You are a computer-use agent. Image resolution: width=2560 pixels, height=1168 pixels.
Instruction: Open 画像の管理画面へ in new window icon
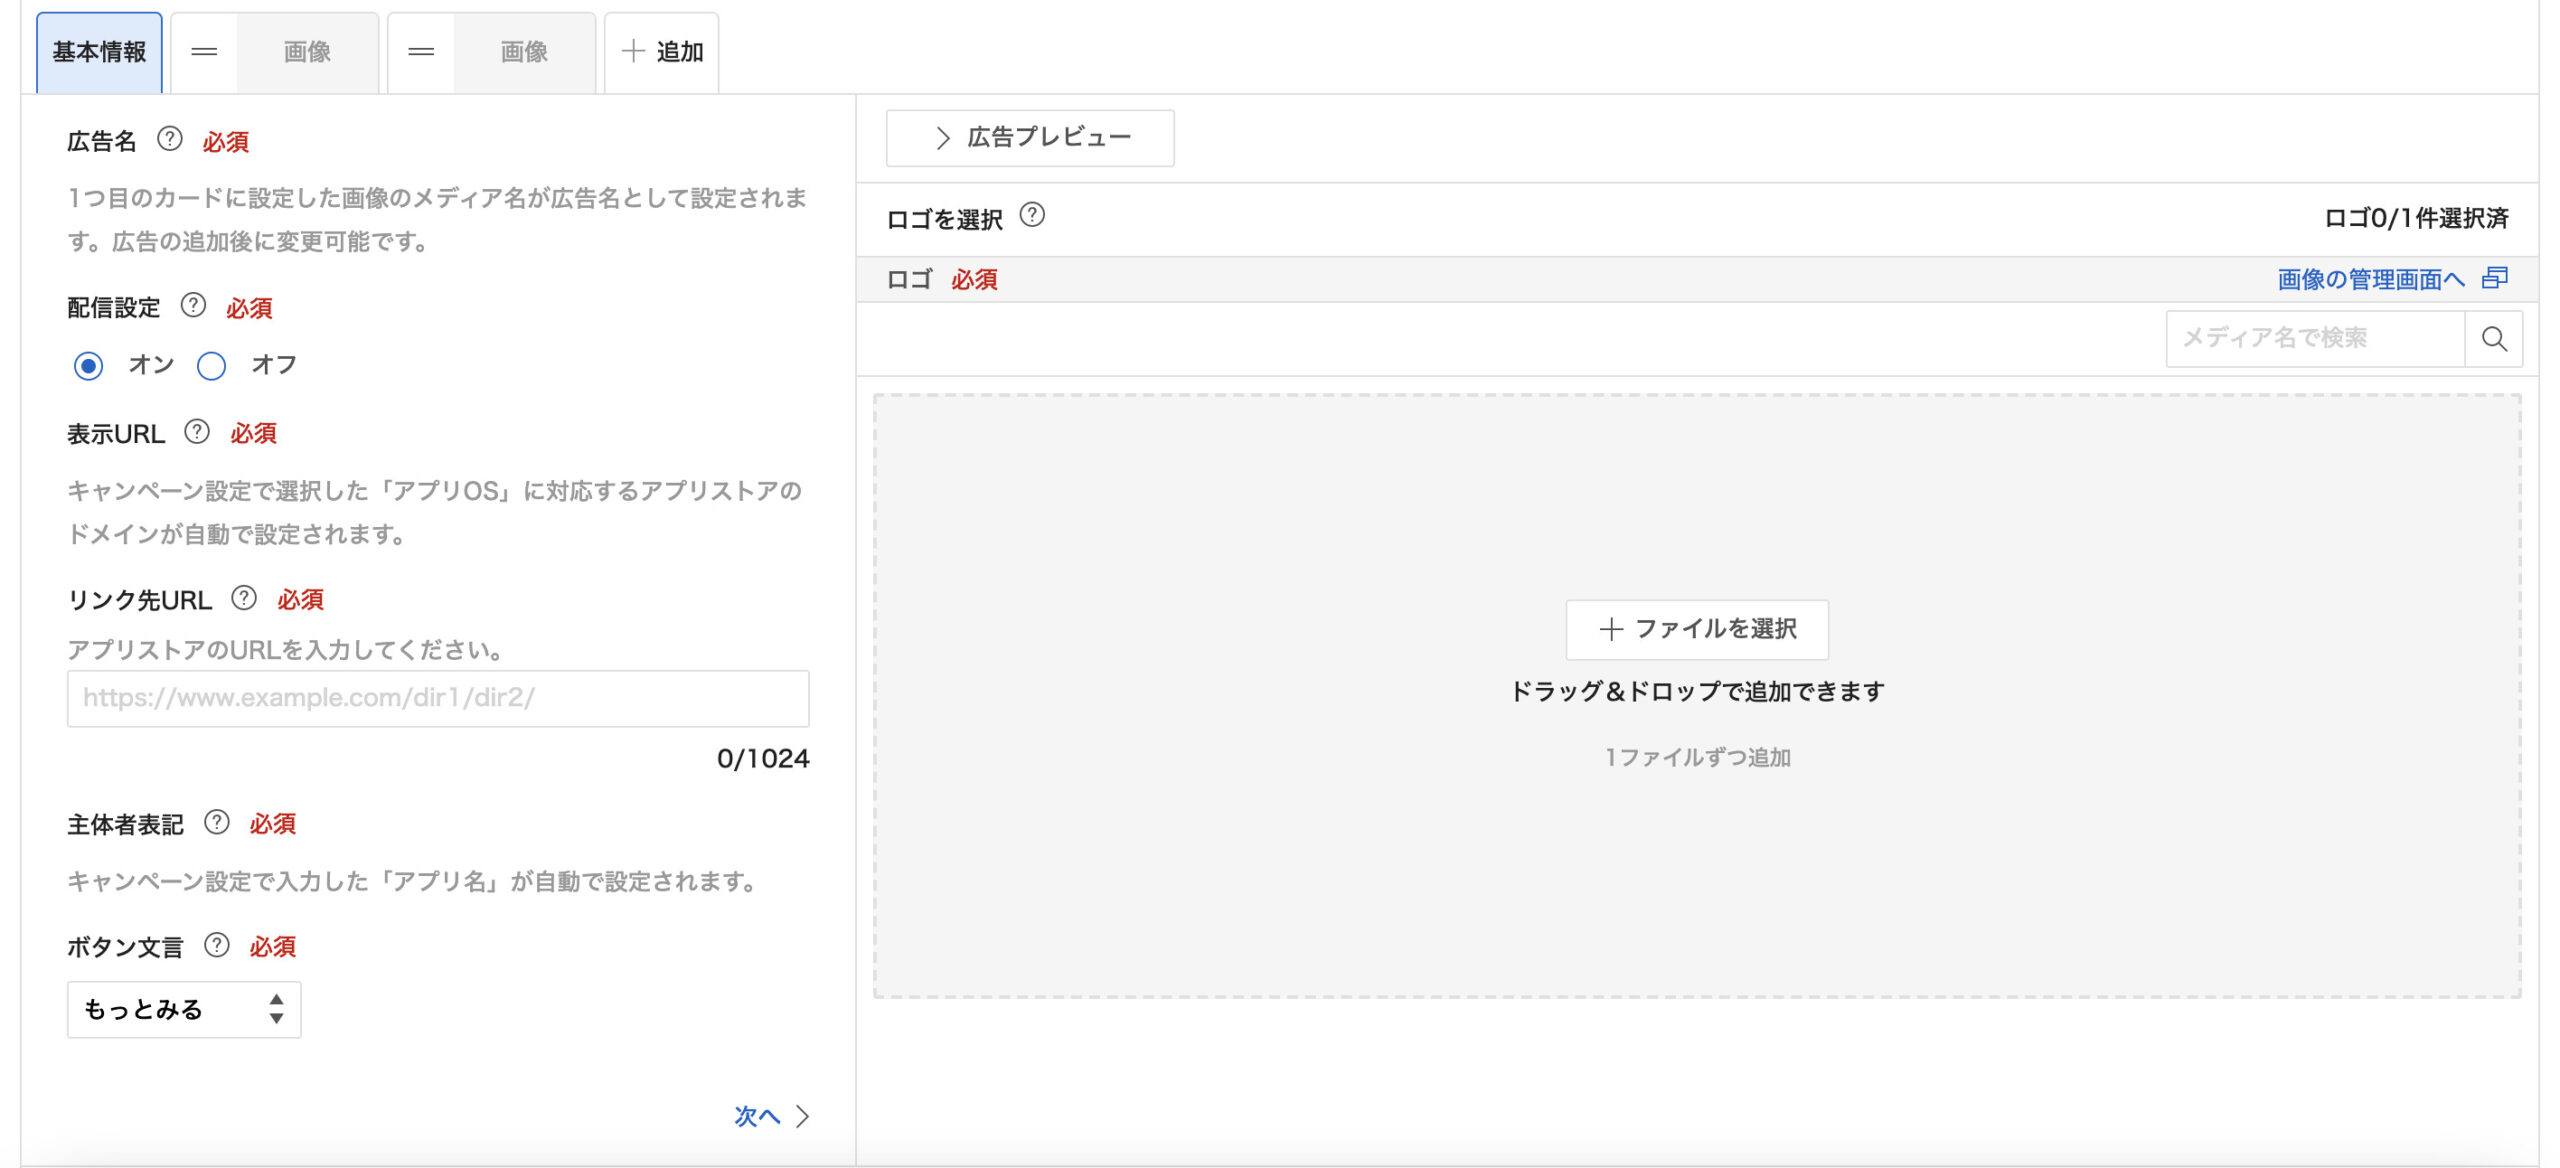click(2493, 279)
